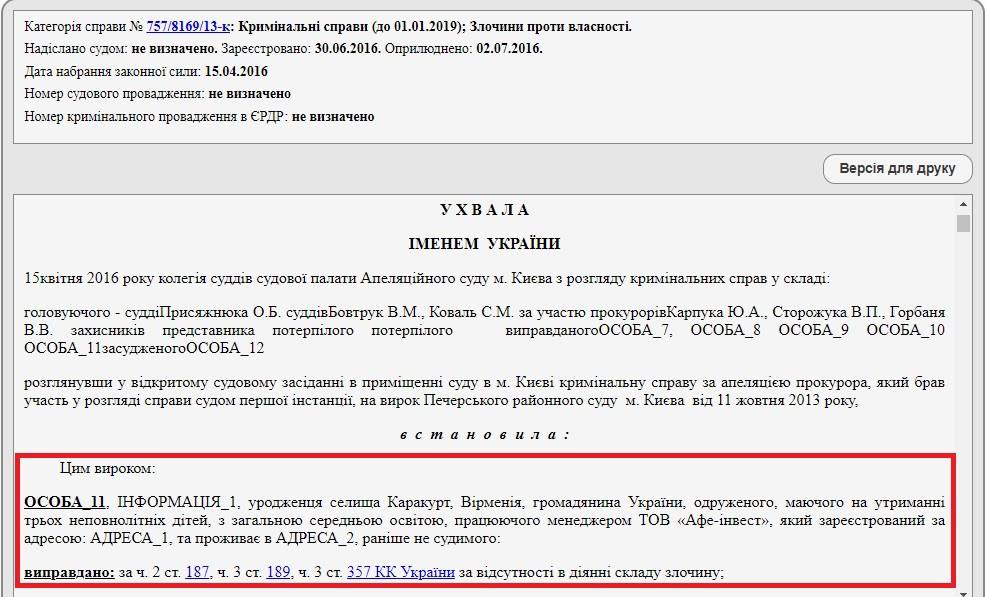Click the underlined виправдано: word
The height and width of the screenshot is (597, 985).
69,573
